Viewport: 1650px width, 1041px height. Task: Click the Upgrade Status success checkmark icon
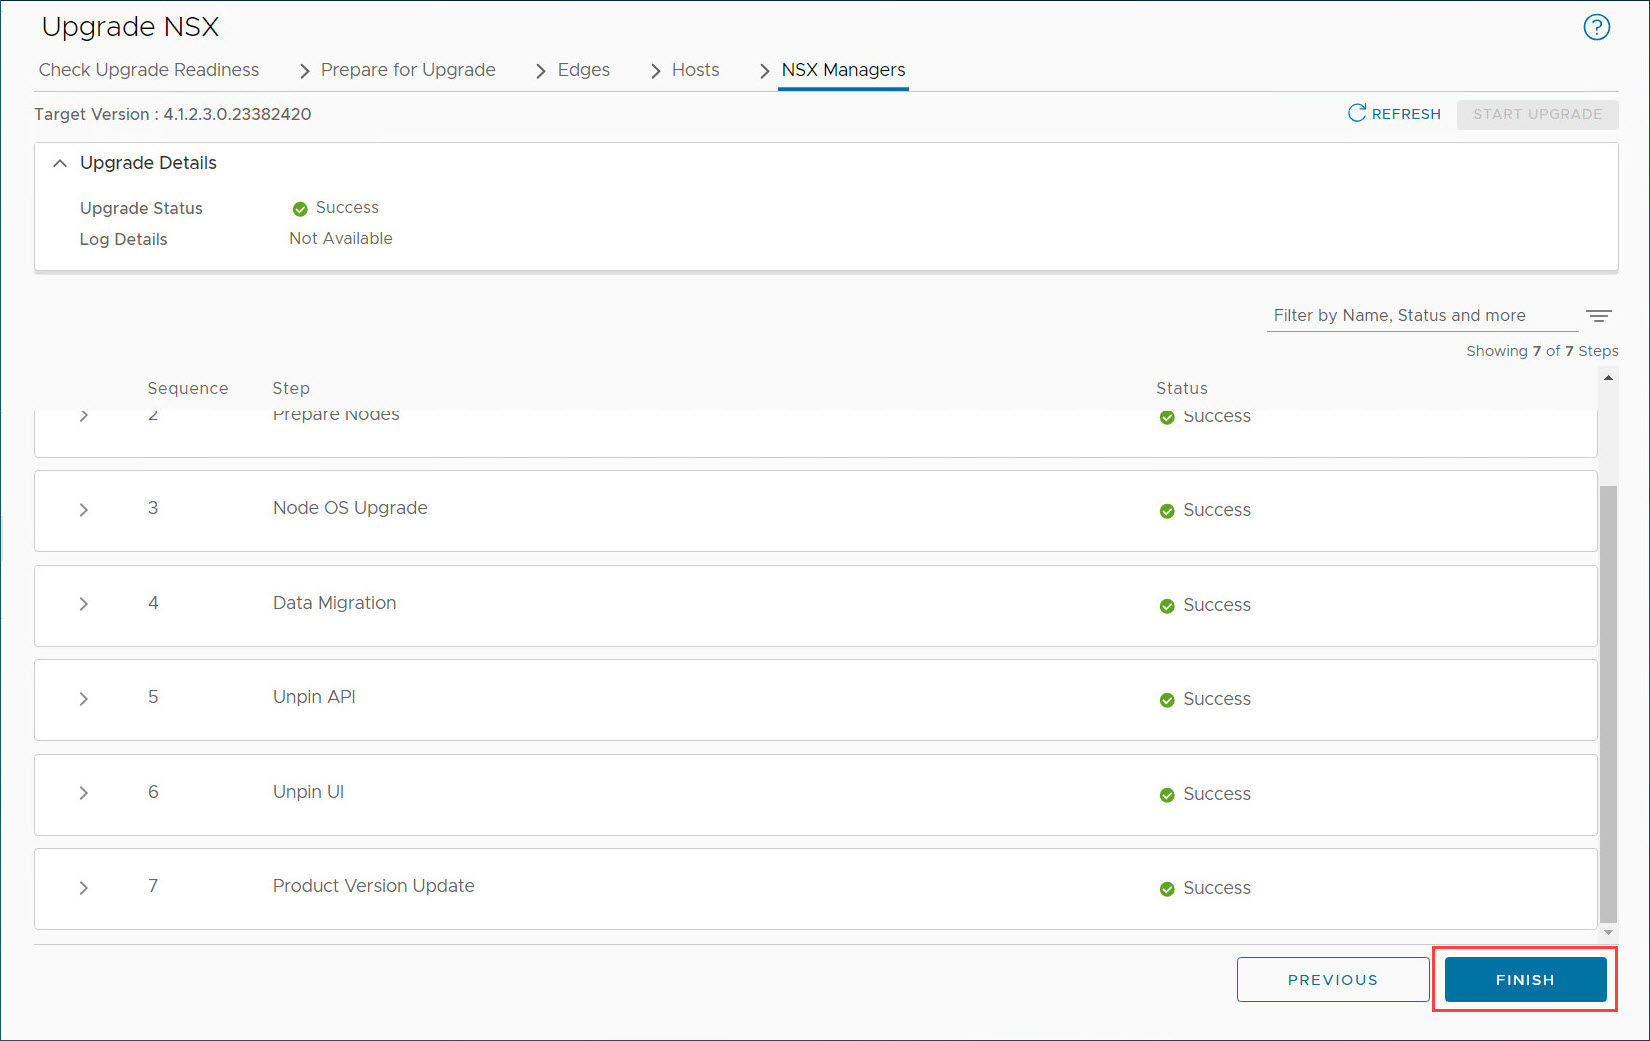click(300, 209)
